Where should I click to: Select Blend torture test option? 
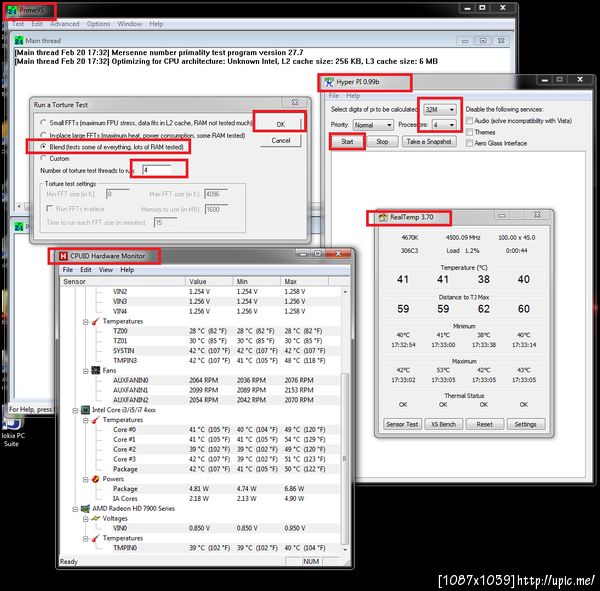[x=43, y=147]
